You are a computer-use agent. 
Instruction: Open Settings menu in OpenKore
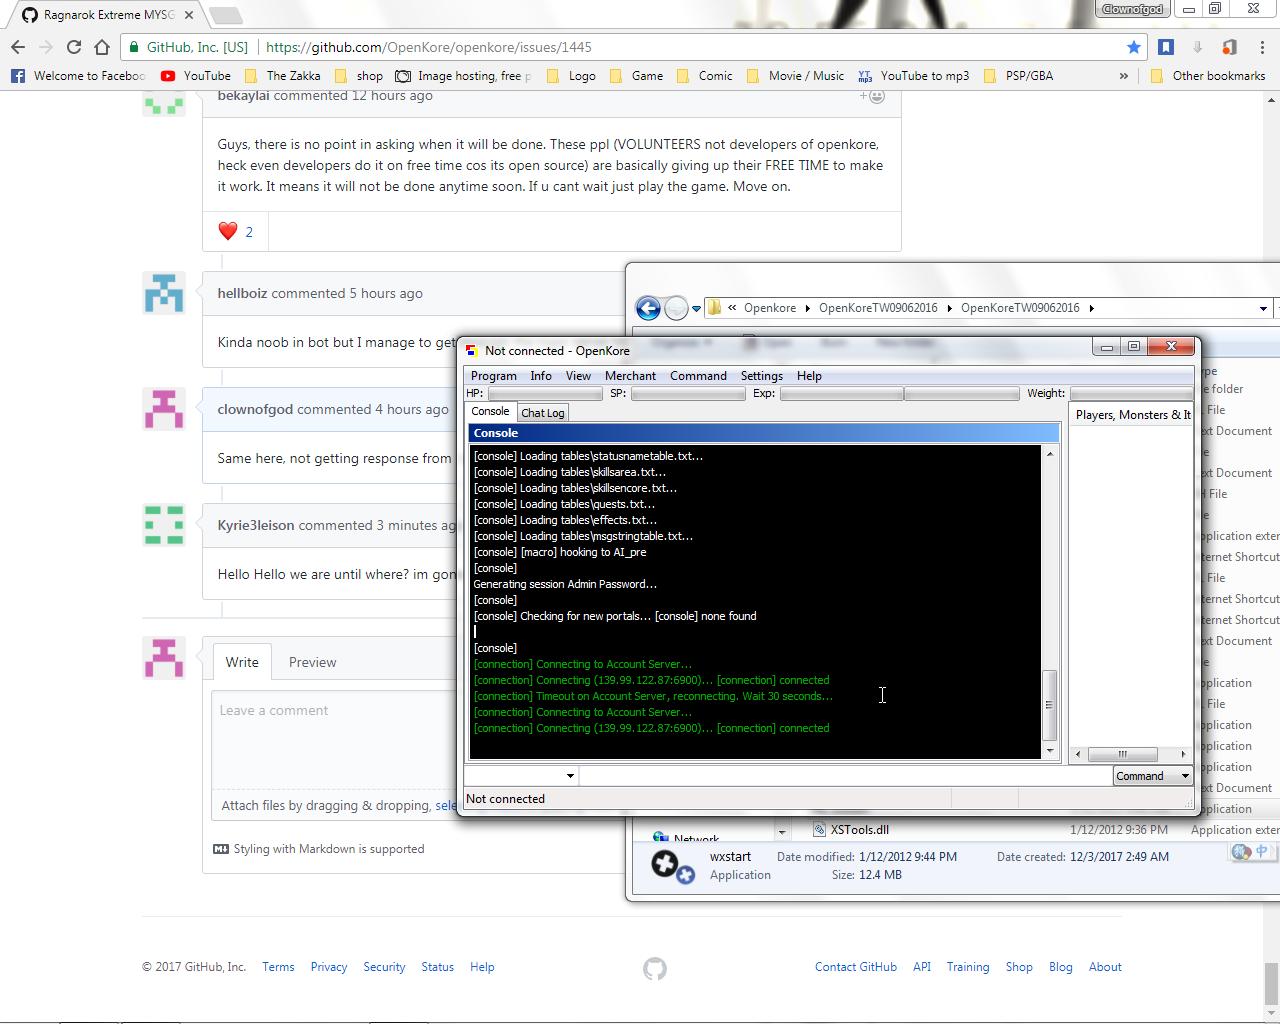(x=762, y=376)
